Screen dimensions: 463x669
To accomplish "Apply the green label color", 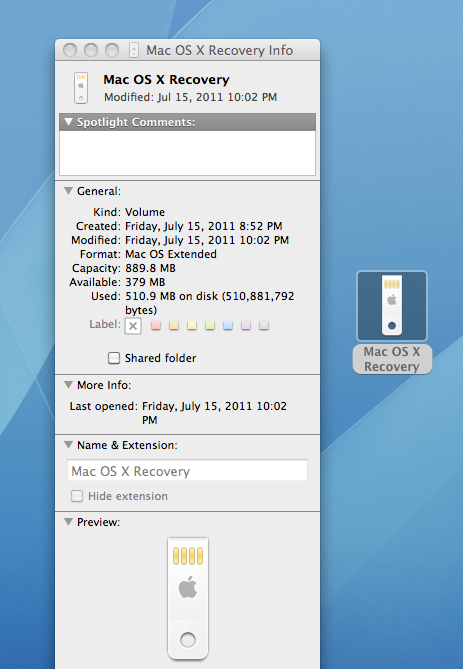I will pos(210,326).
